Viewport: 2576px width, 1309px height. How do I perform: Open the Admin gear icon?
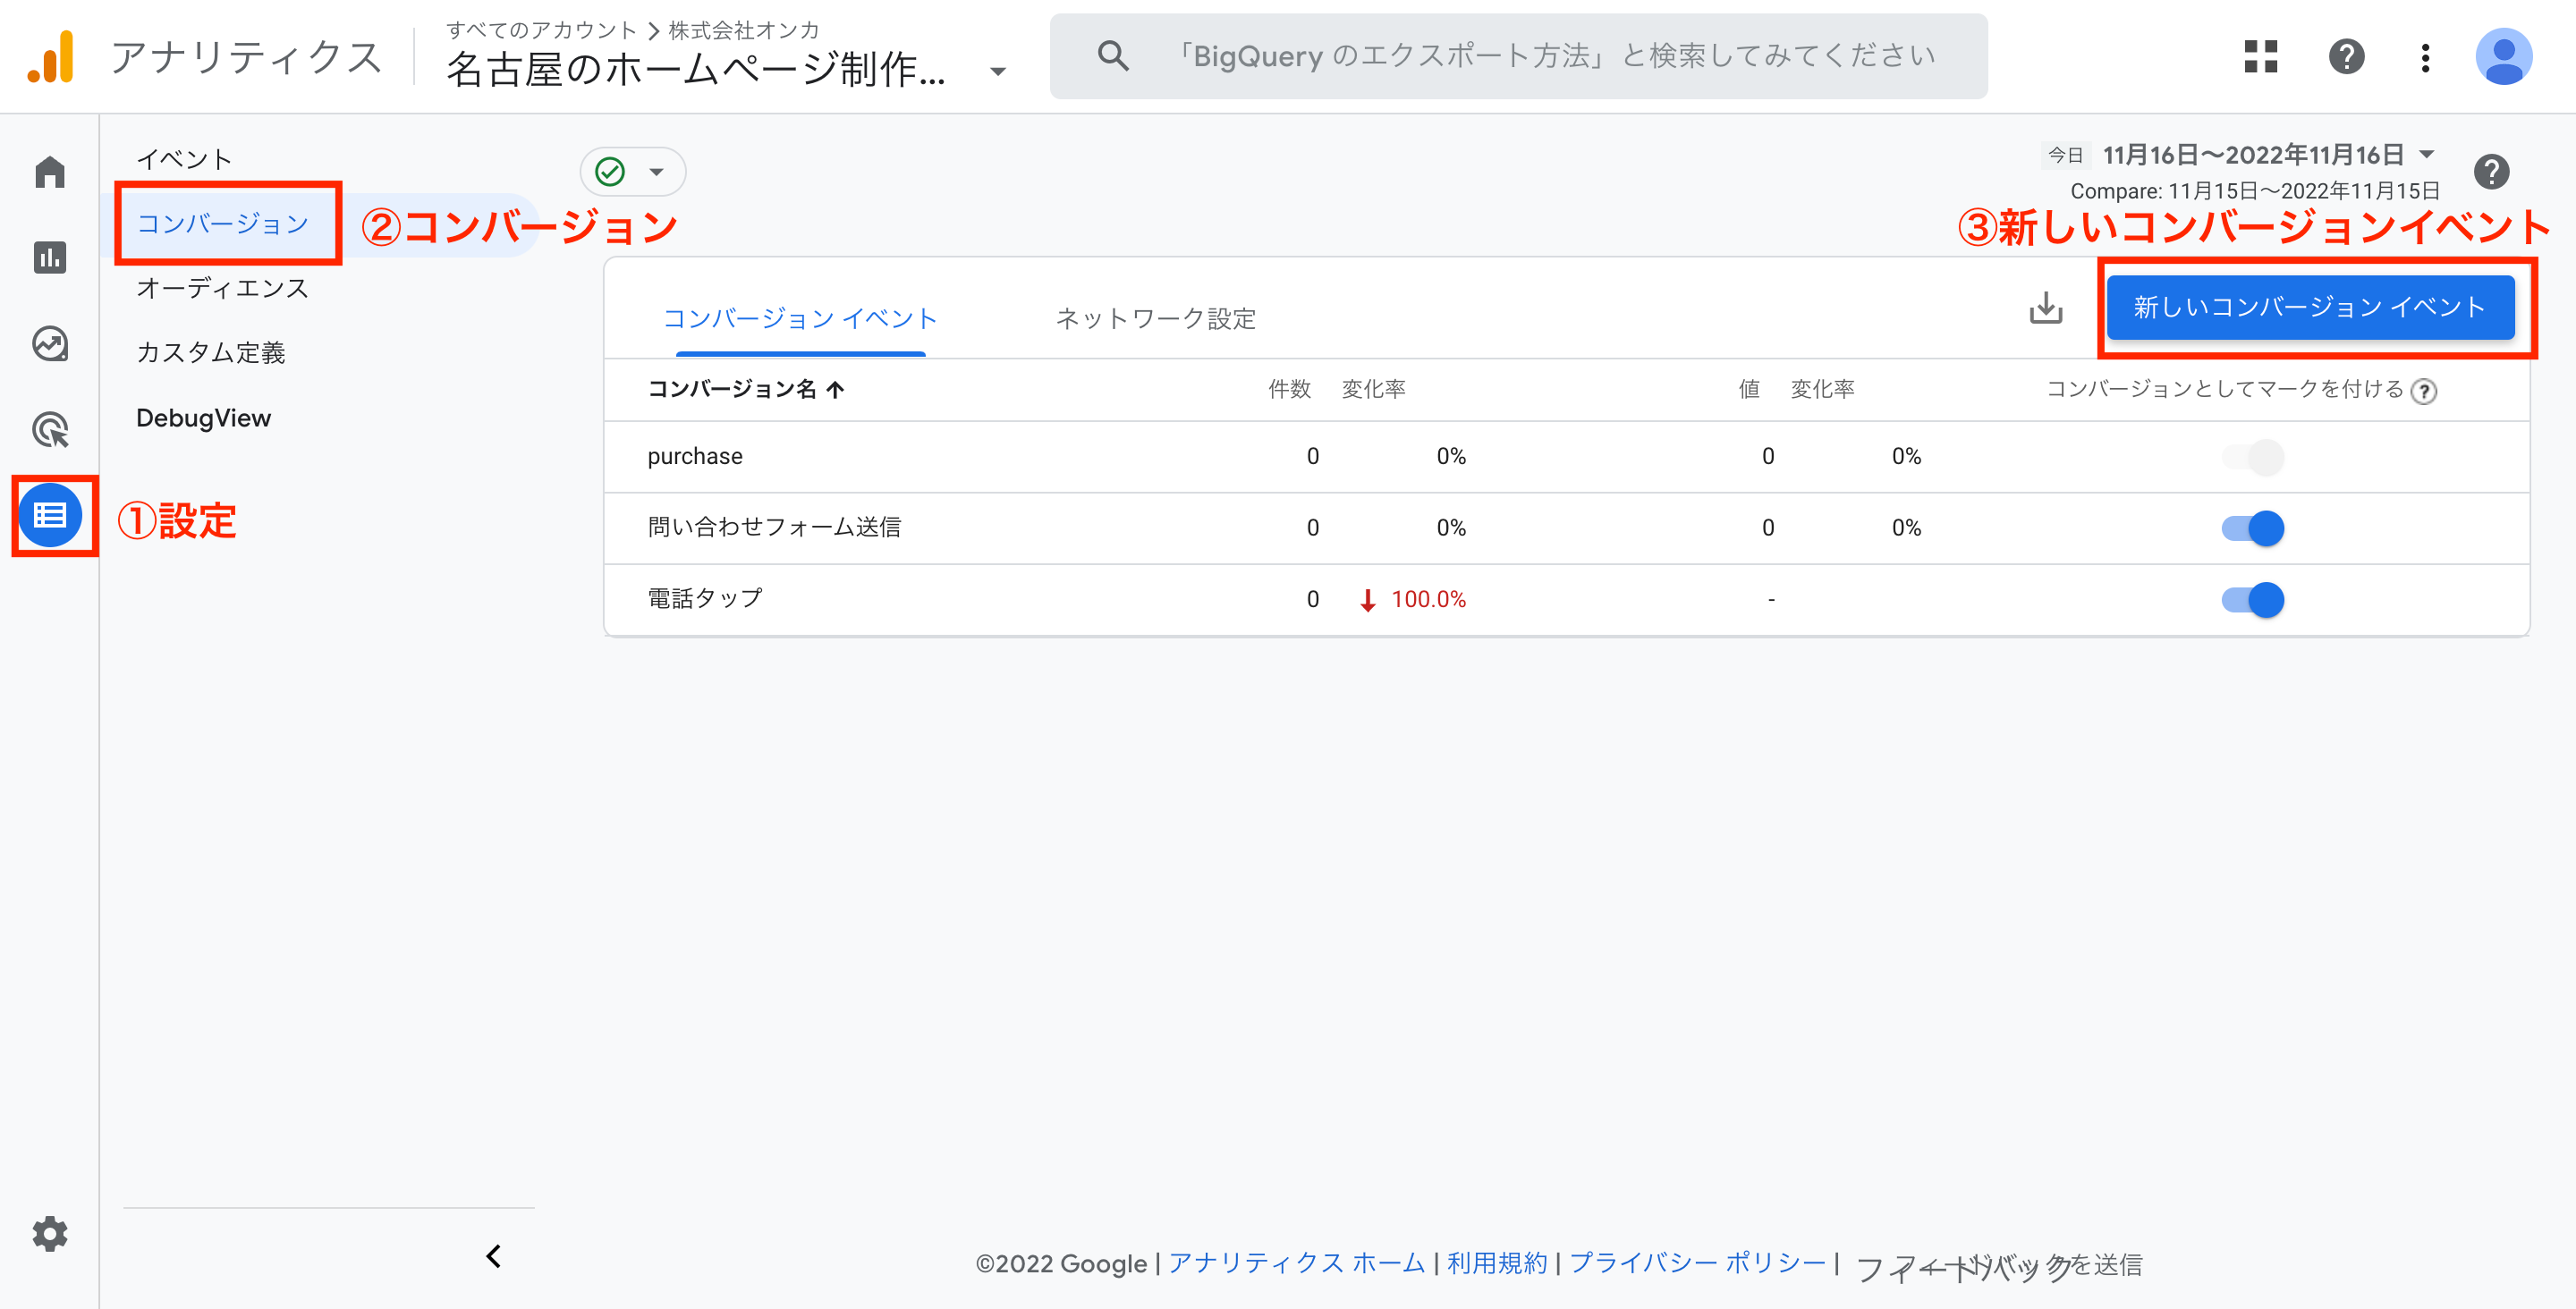[x=50, y=1234]
